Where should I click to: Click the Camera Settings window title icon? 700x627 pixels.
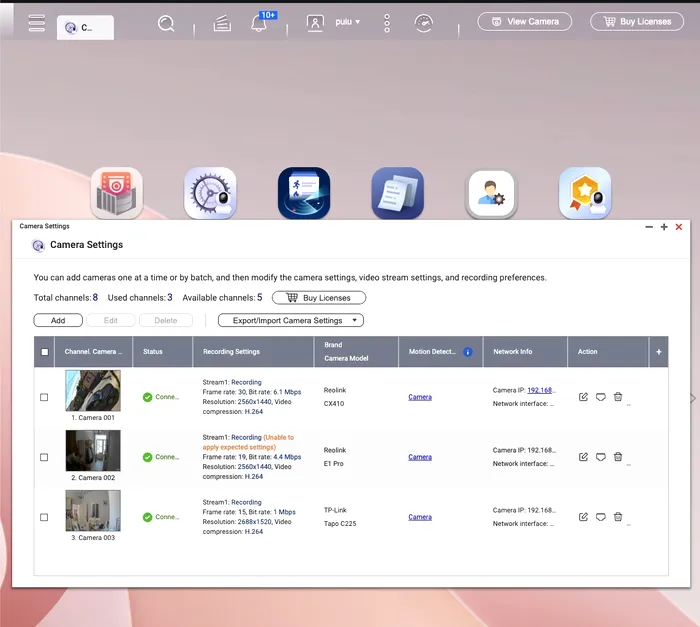tap(38, 245)
